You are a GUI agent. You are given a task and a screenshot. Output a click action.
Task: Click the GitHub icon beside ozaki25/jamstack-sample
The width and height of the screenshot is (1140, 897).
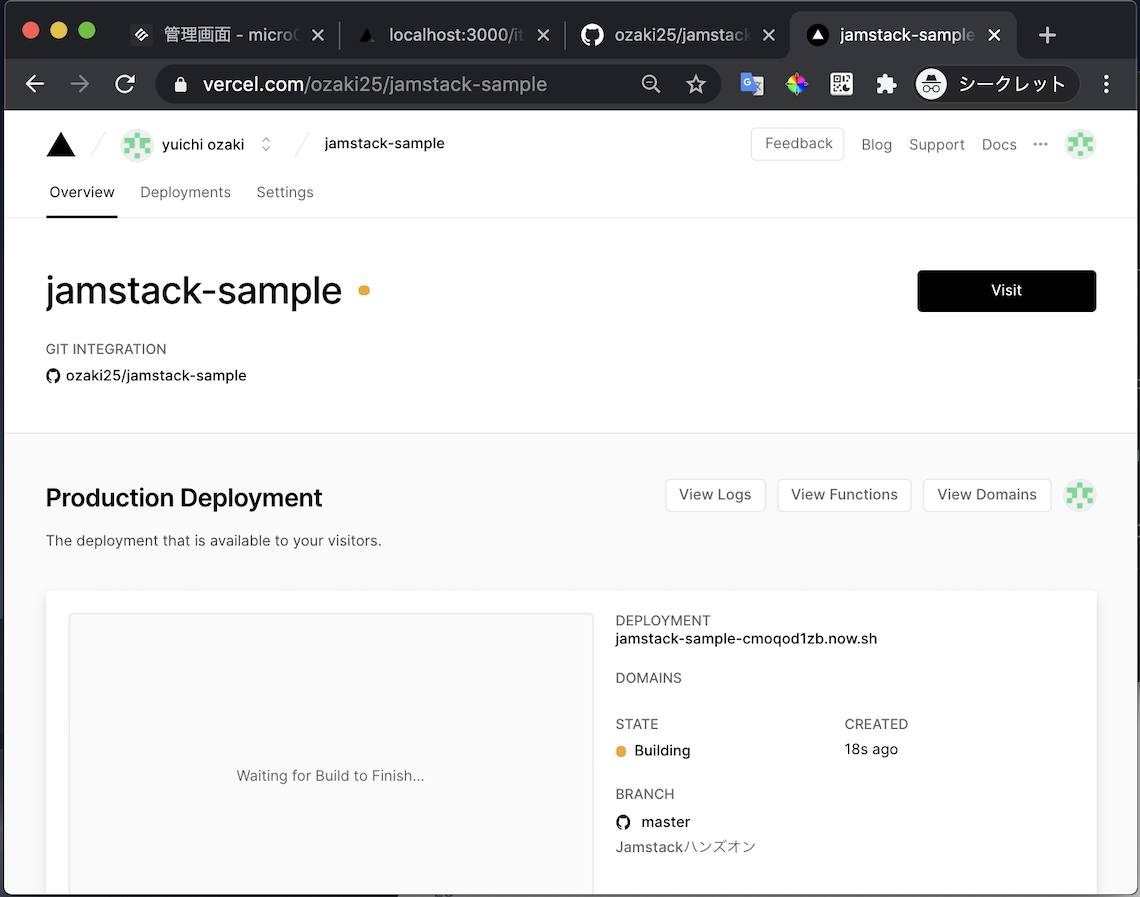point(53,376)
